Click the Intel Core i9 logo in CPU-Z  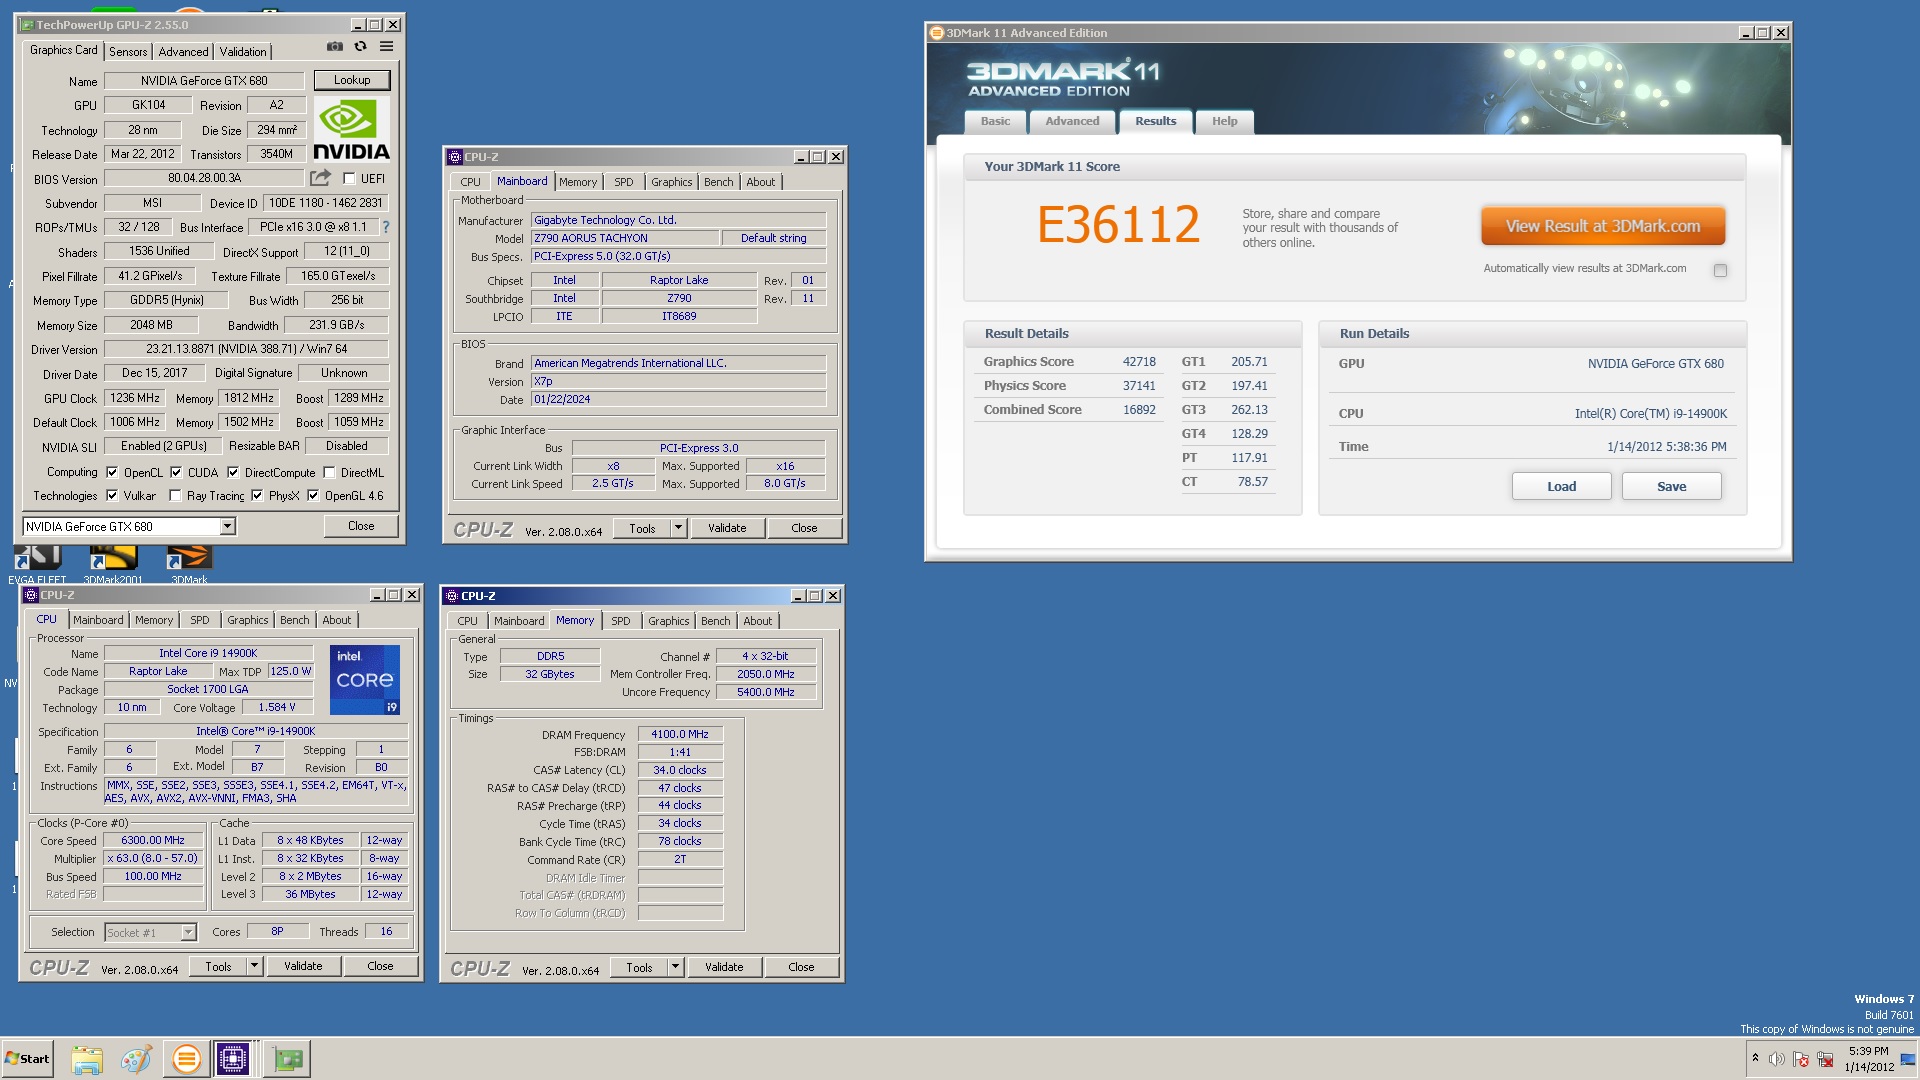click(365, 680)
